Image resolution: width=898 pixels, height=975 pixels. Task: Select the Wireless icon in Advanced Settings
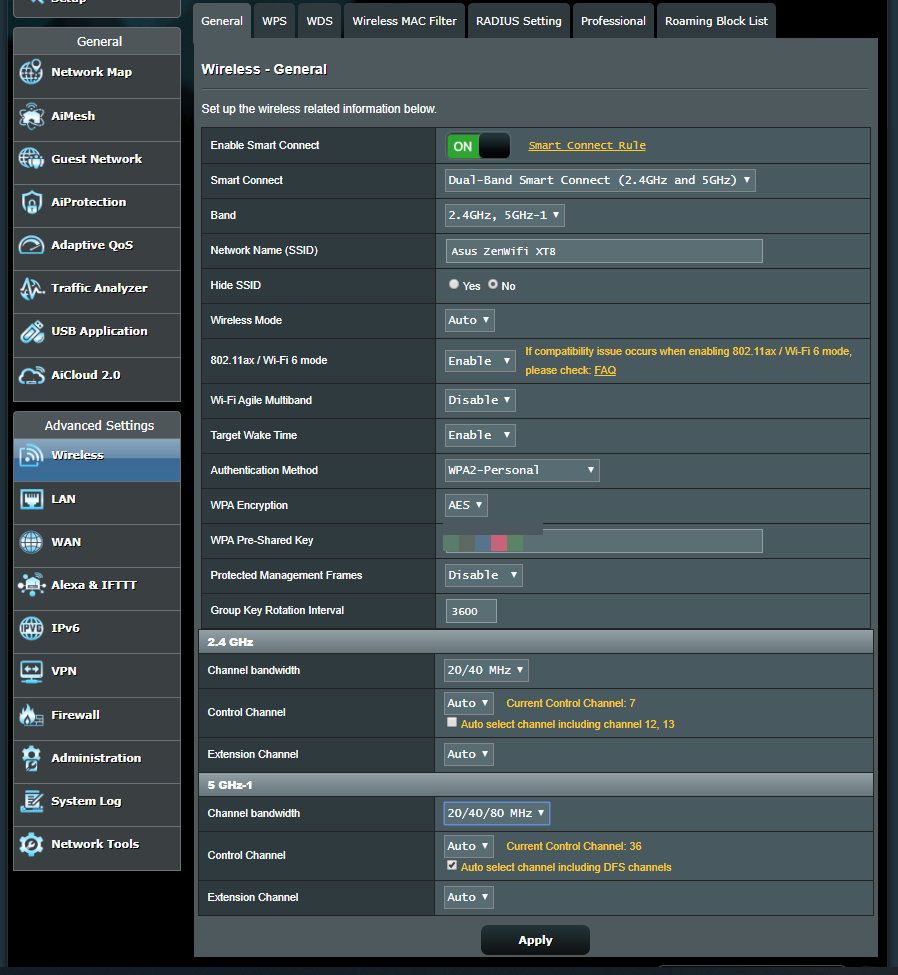31,455
